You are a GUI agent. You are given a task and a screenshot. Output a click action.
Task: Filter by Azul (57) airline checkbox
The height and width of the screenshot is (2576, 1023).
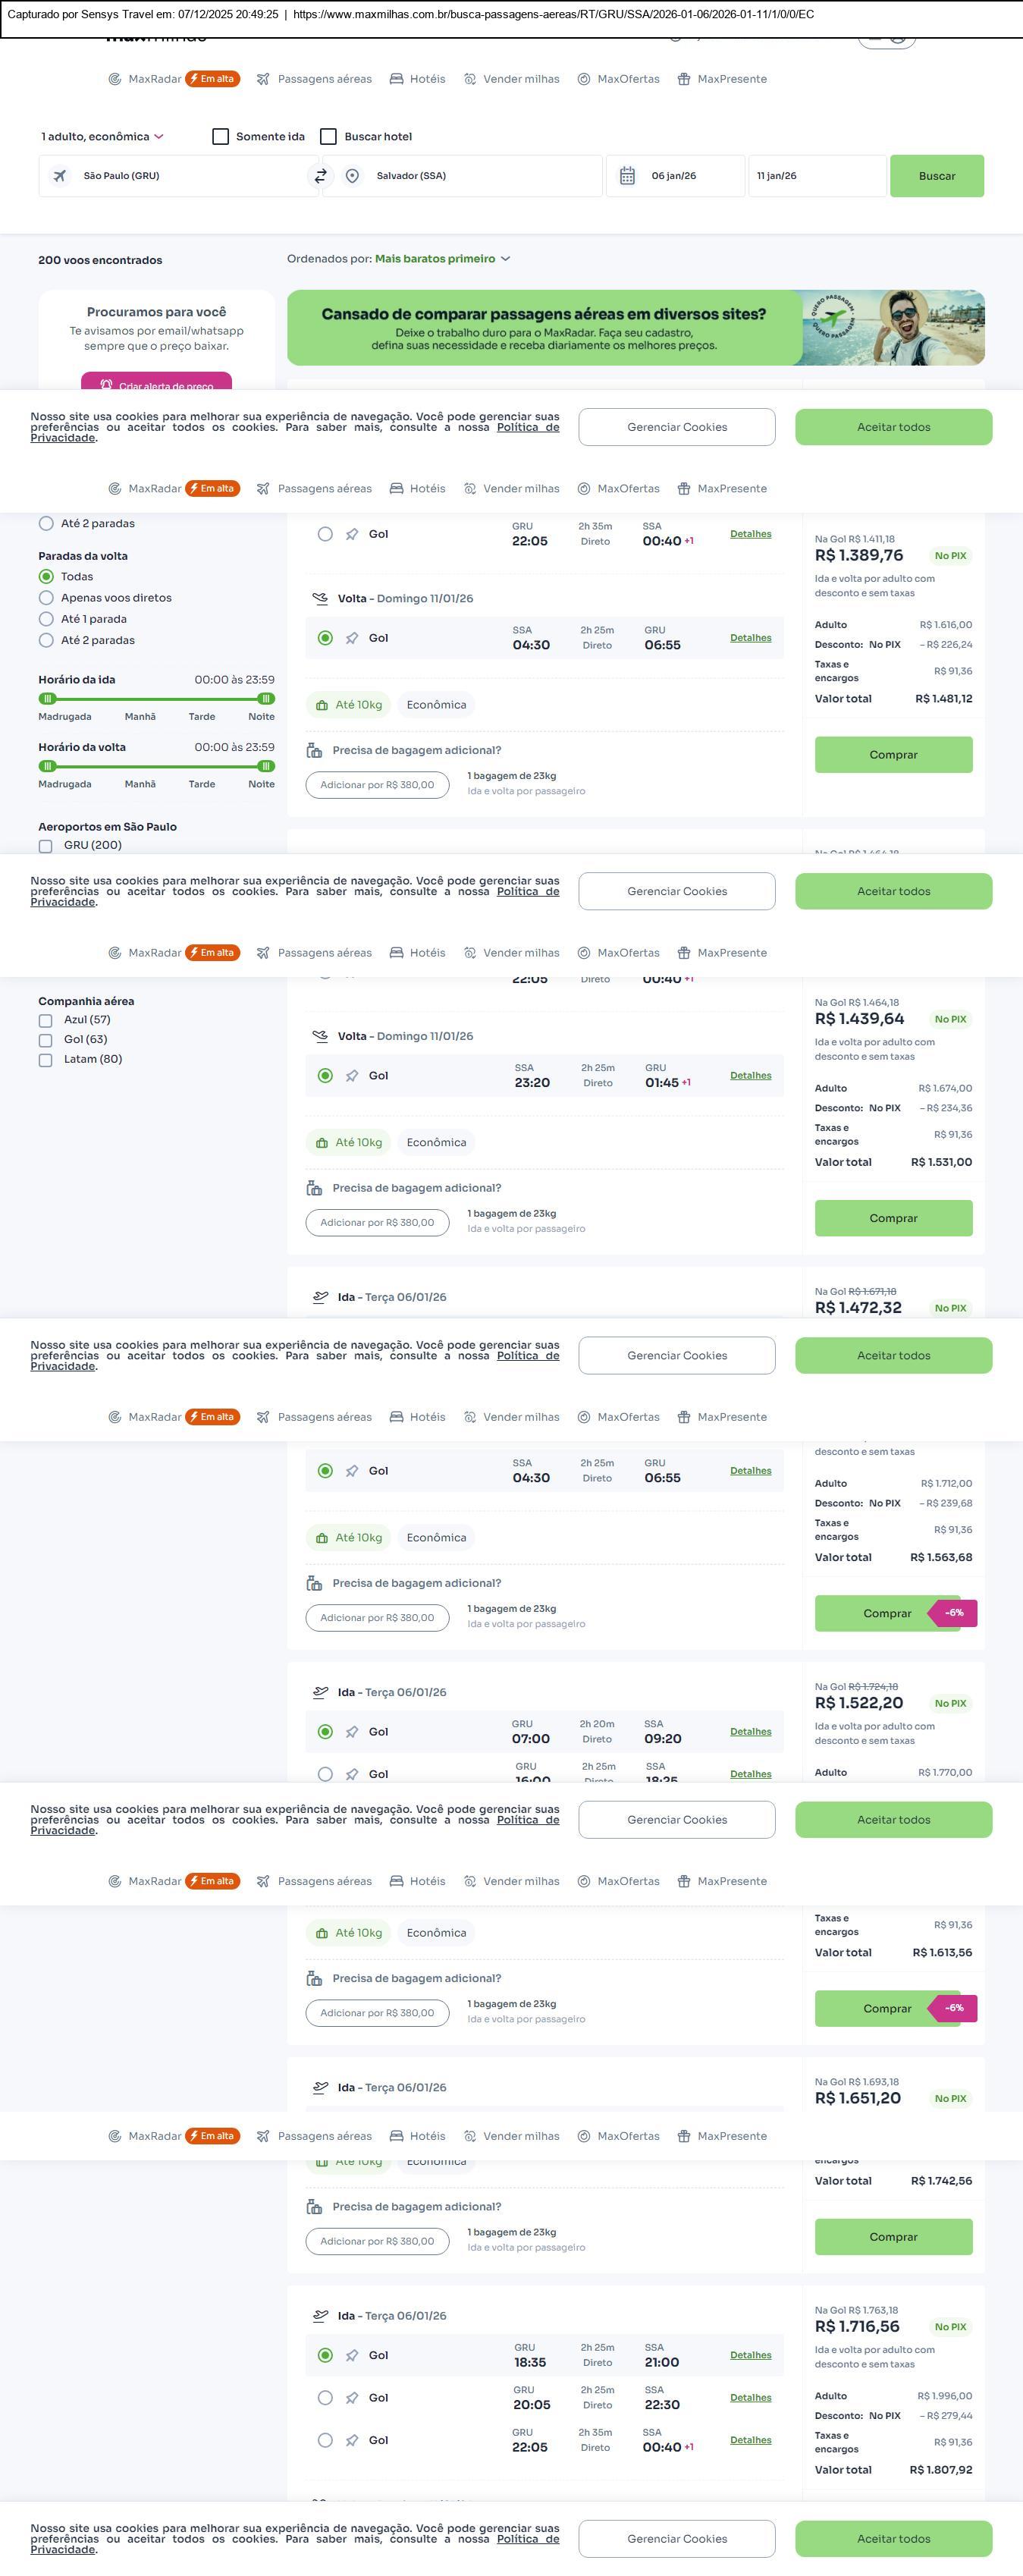pyautogui.click(x=46, y=1021)
